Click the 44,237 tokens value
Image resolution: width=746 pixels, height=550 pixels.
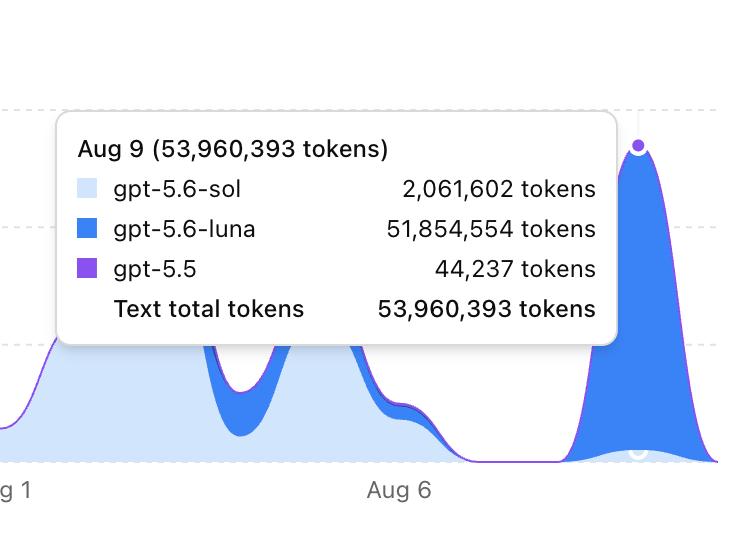pyautogui.click(x=515, y=269)
